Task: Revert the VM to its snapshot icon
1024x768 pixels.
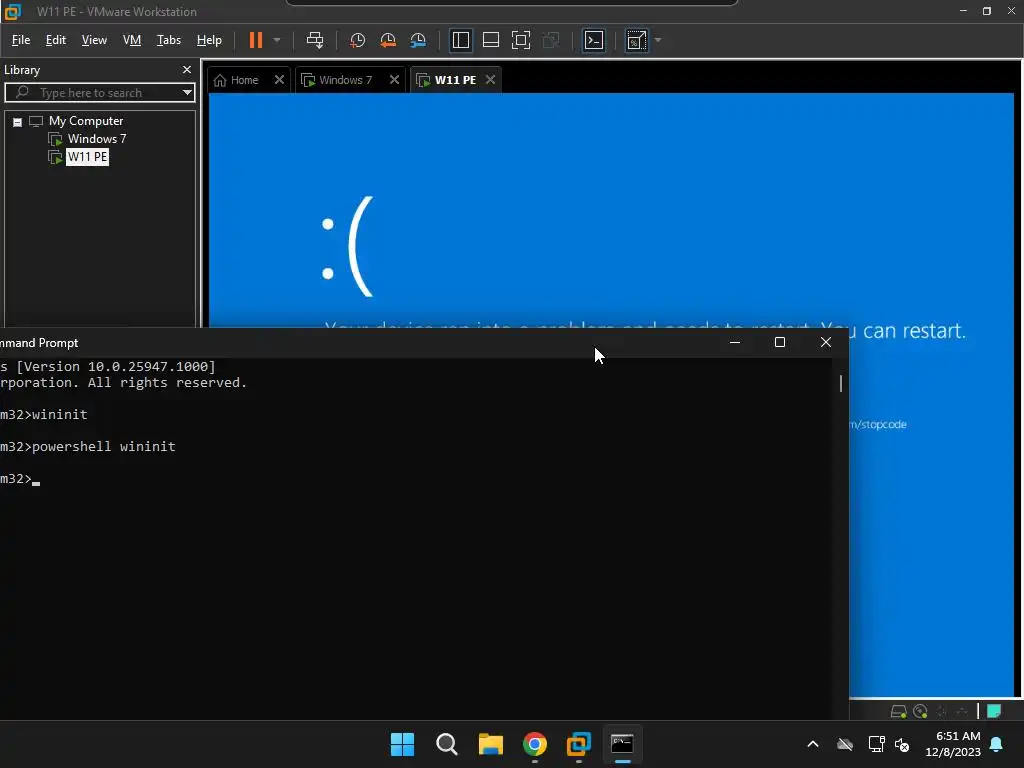Action: coord(388,40)
